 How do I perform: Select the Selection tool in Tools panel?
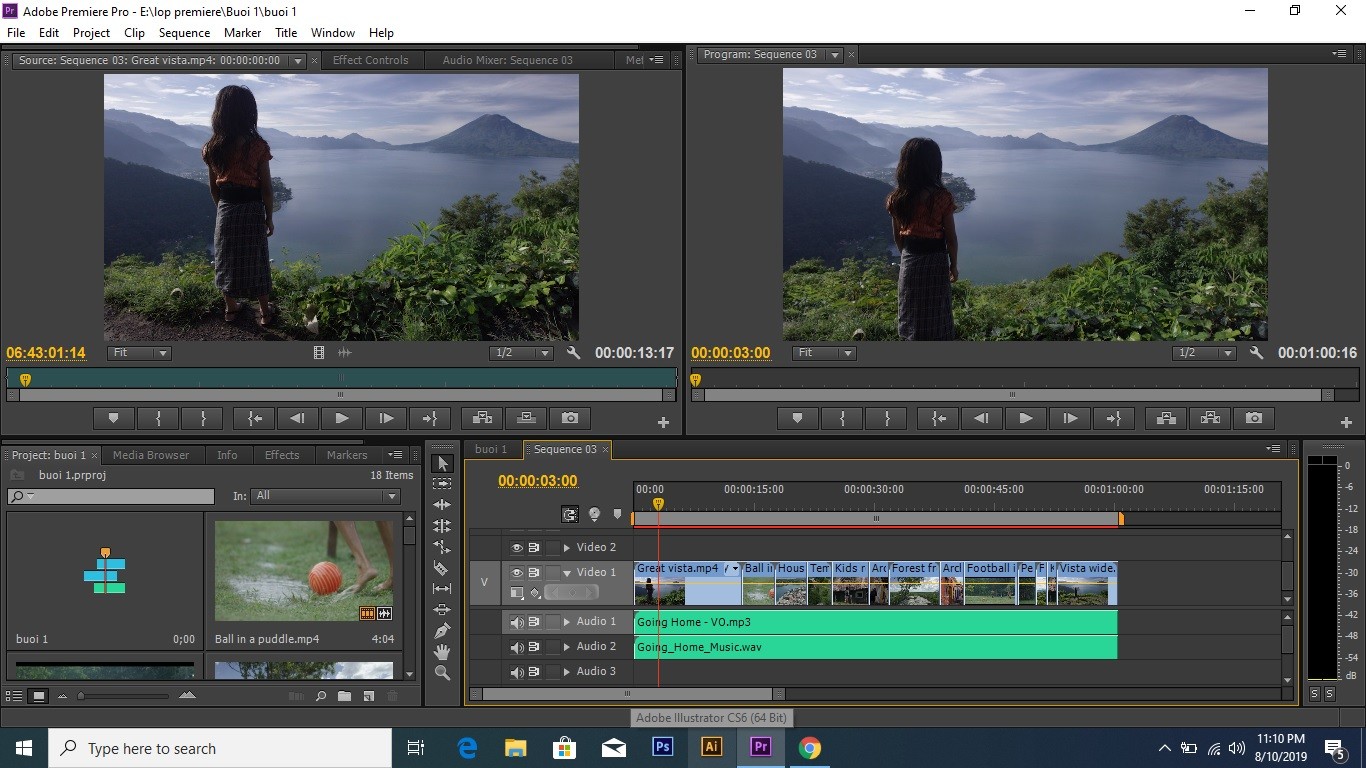pos(442,464)
